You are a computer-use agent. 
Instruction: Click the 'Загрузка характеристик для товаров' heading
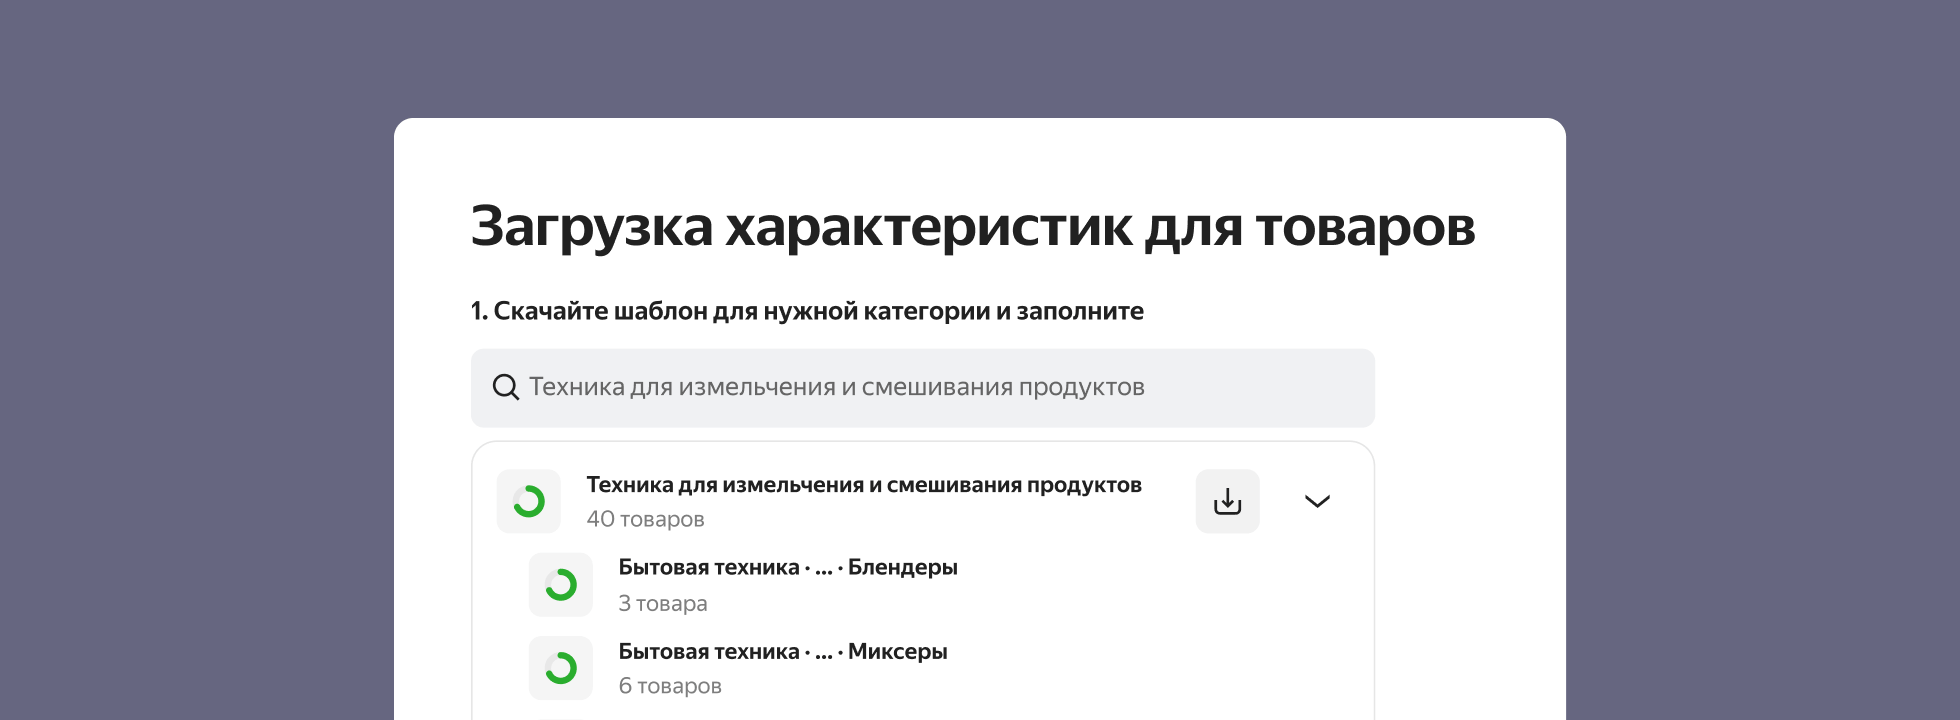tap(972, 226)
